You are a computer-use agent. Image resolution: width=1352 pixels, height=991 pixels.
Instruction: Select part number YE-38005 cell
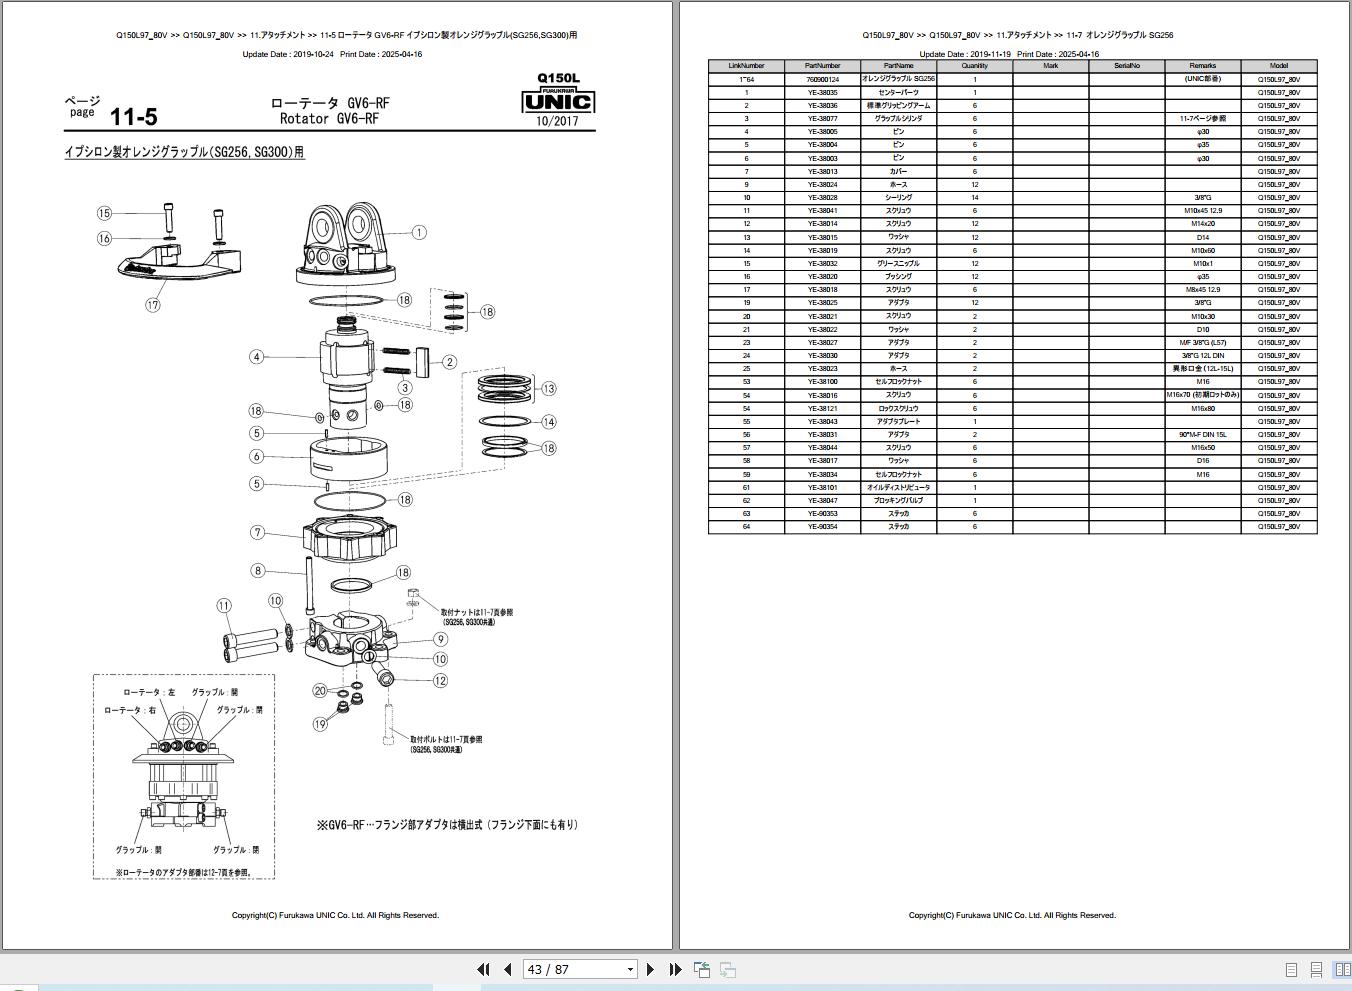coord(822,132)
